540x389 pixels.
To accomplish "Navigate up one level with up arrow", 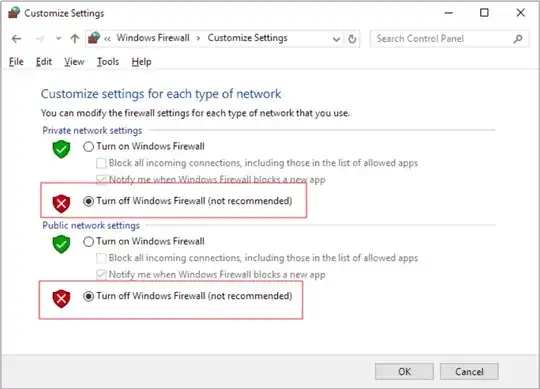I will coord(75,39).
